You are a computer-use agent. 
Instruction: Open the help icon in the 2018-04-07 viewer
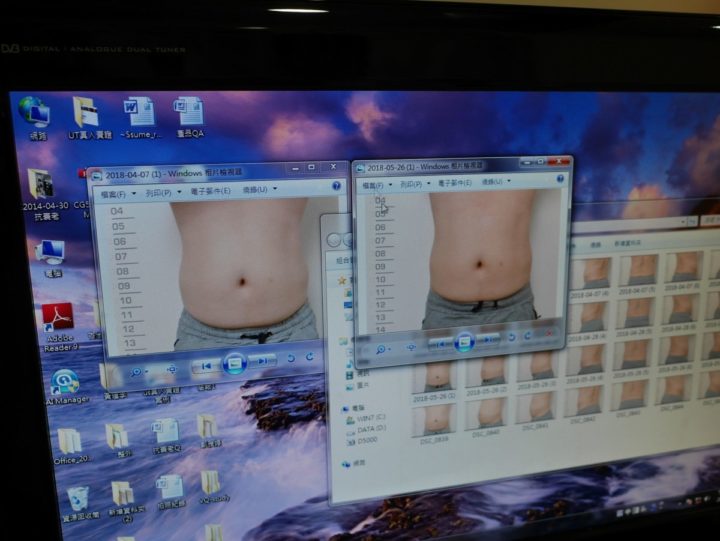point(336,187)
